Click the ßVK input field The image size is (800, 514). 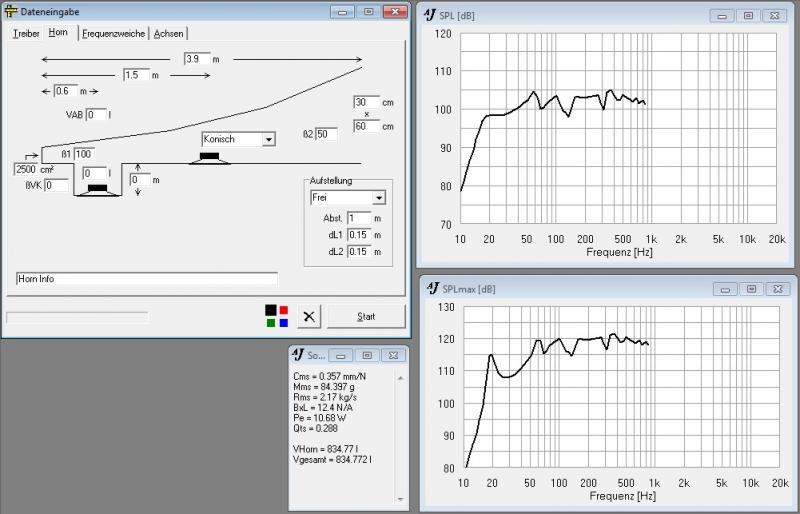click(x=56, y=185)
